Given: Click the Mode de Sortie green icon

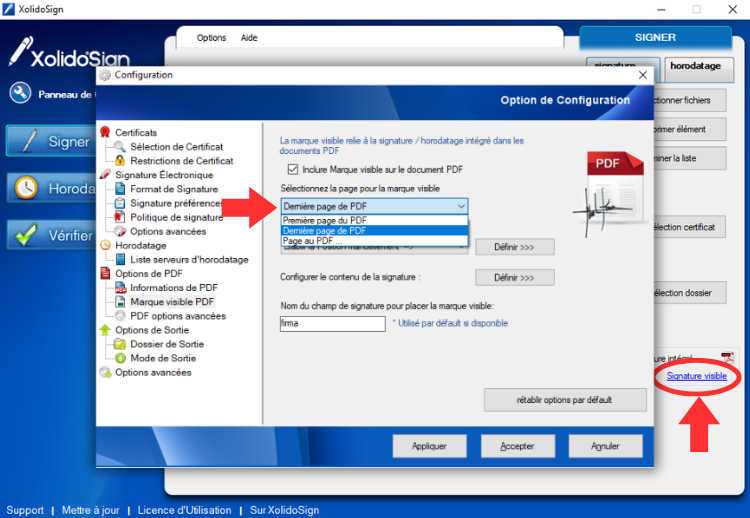Looking at the screenshot, I should click(120, 358).
